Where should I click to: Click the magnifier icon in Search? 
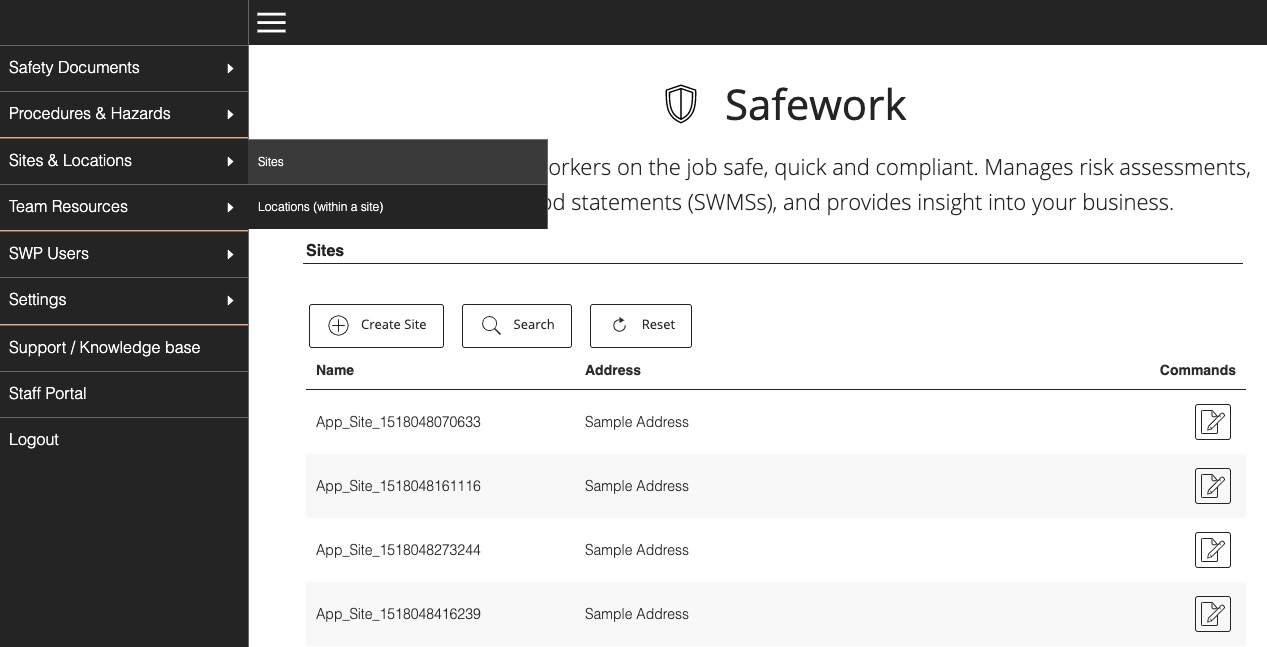point(491,325)
